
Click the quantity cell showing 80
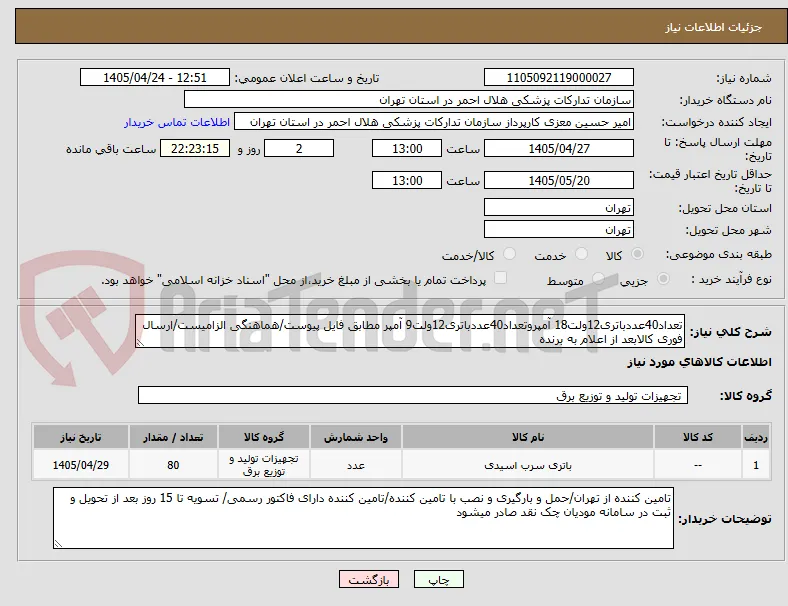[173, 465]
